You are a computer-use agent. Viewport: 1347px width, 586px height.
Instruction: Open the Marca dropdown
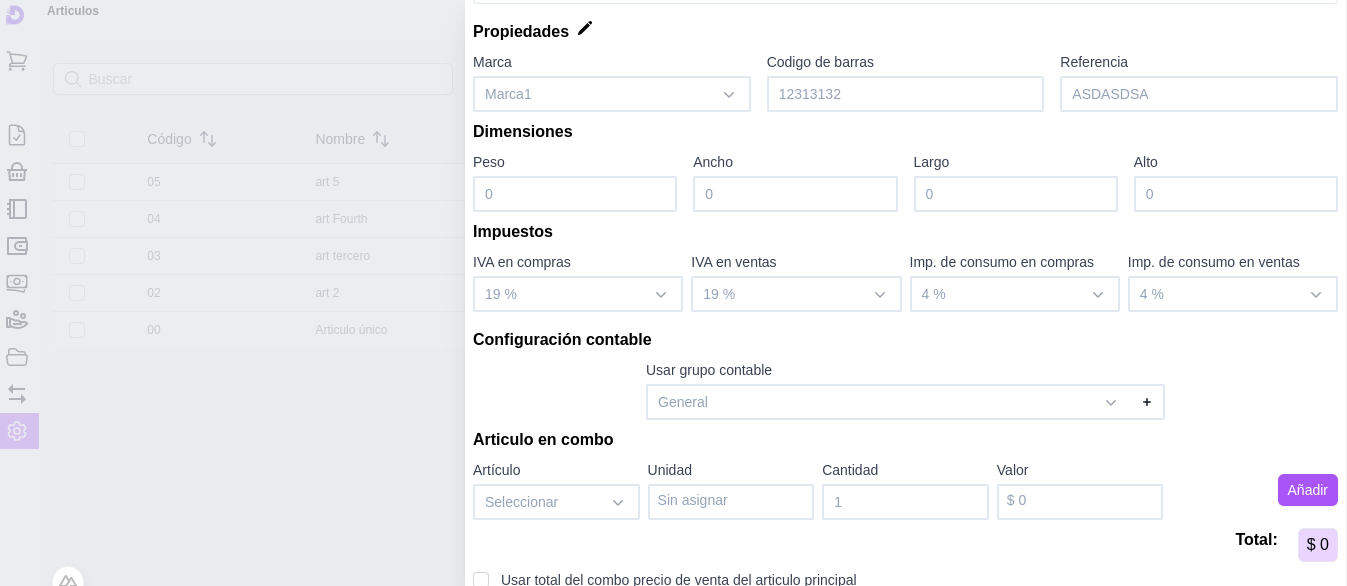(611, 94)
